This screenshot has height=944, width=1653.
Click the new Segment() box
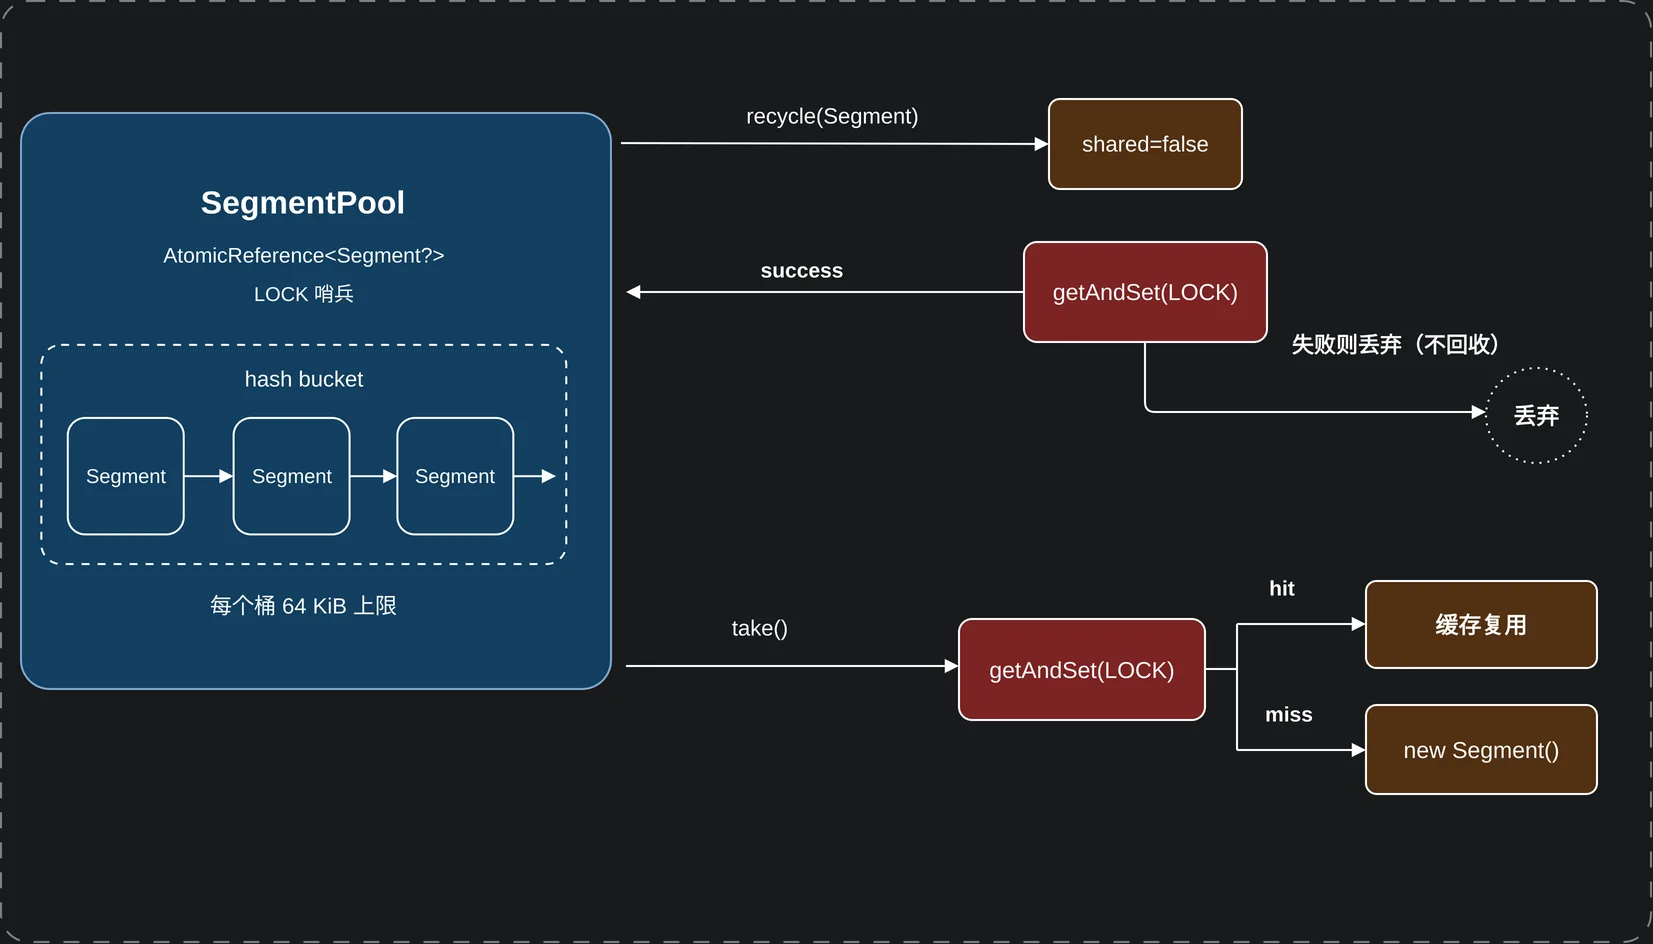pyautogui.click(x=1481, y=750)
